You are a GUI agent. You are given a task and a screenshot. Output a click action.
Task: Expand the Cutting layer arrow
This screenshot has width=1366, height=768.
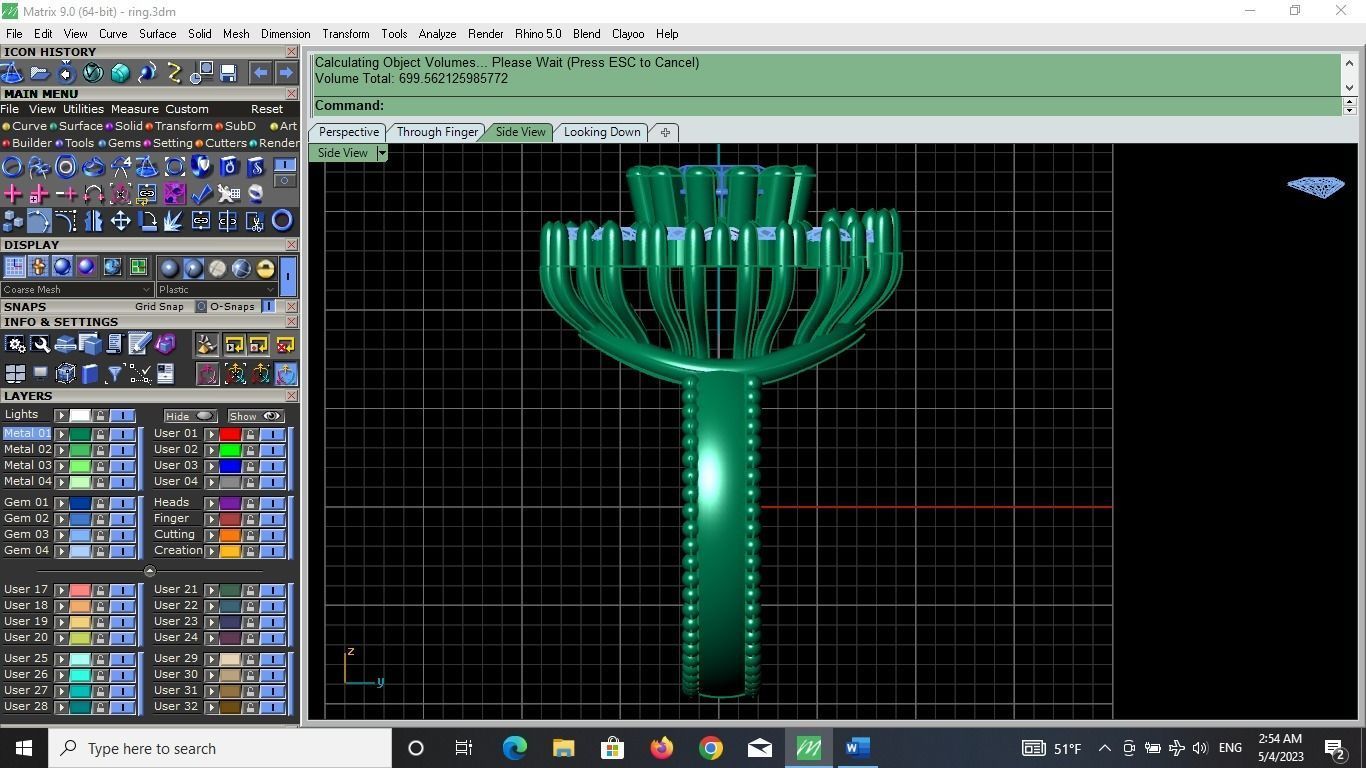click(x=211, y=535)
